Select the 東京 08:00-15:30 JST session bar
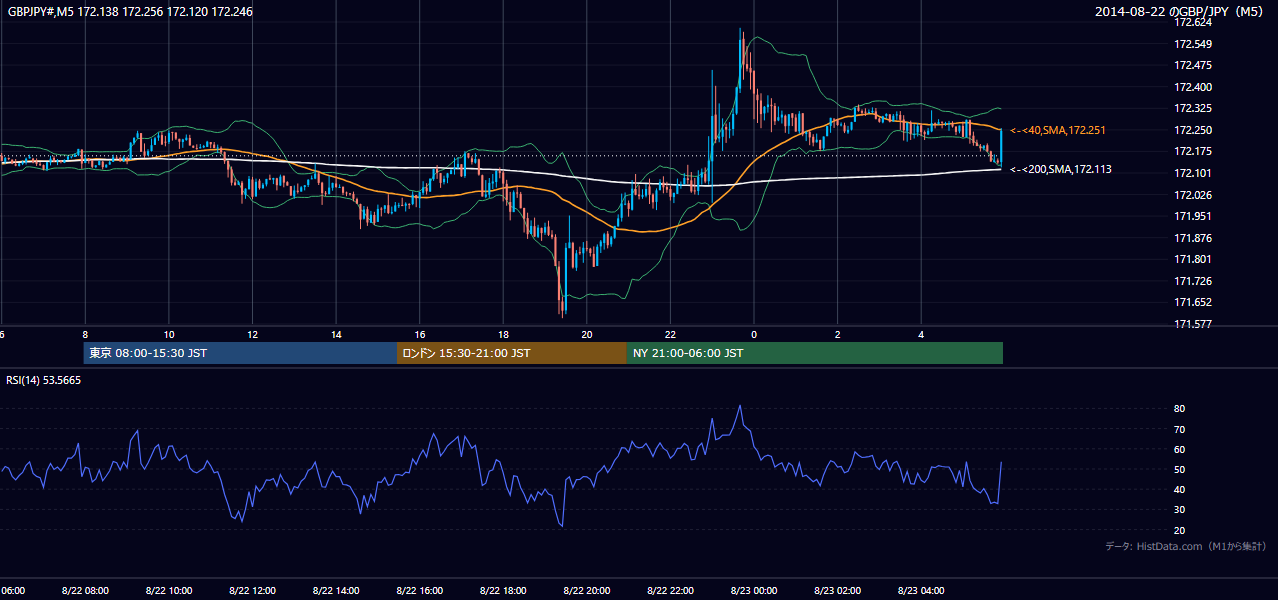Viewport: 1278px width, 600px height. [240, 353]
